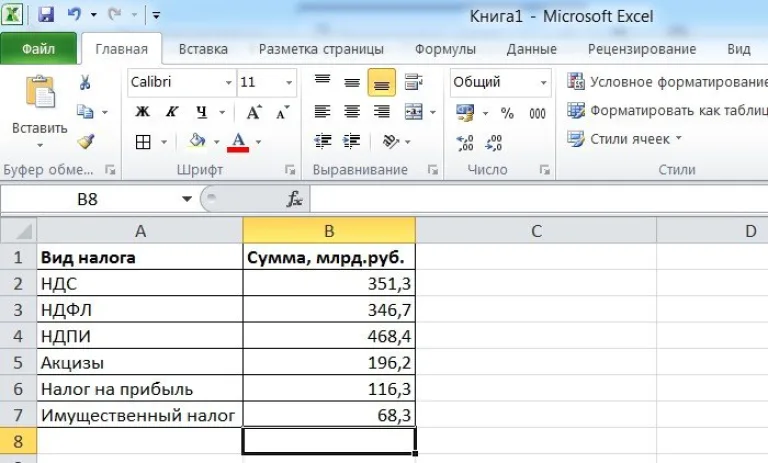The width and height of the screenshot is (768, 463).
Task: Click the Fill Color paint bucket icon
Action: coord(197,141)
